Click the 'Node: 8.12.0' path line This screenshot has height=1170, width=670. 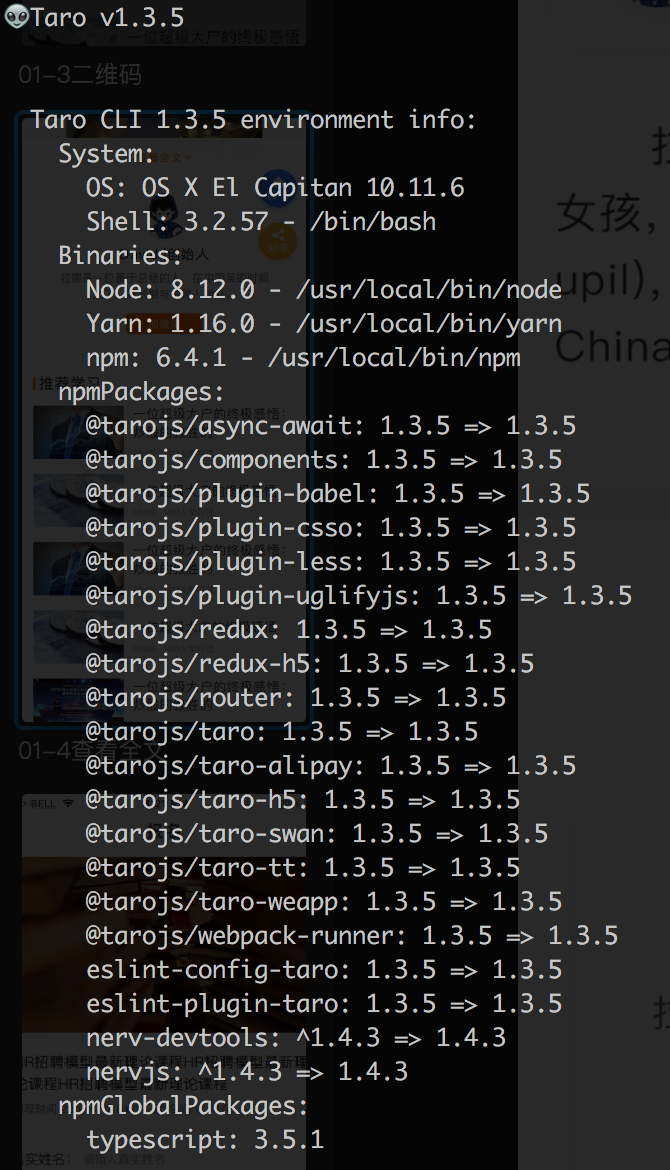pos(324,290)
